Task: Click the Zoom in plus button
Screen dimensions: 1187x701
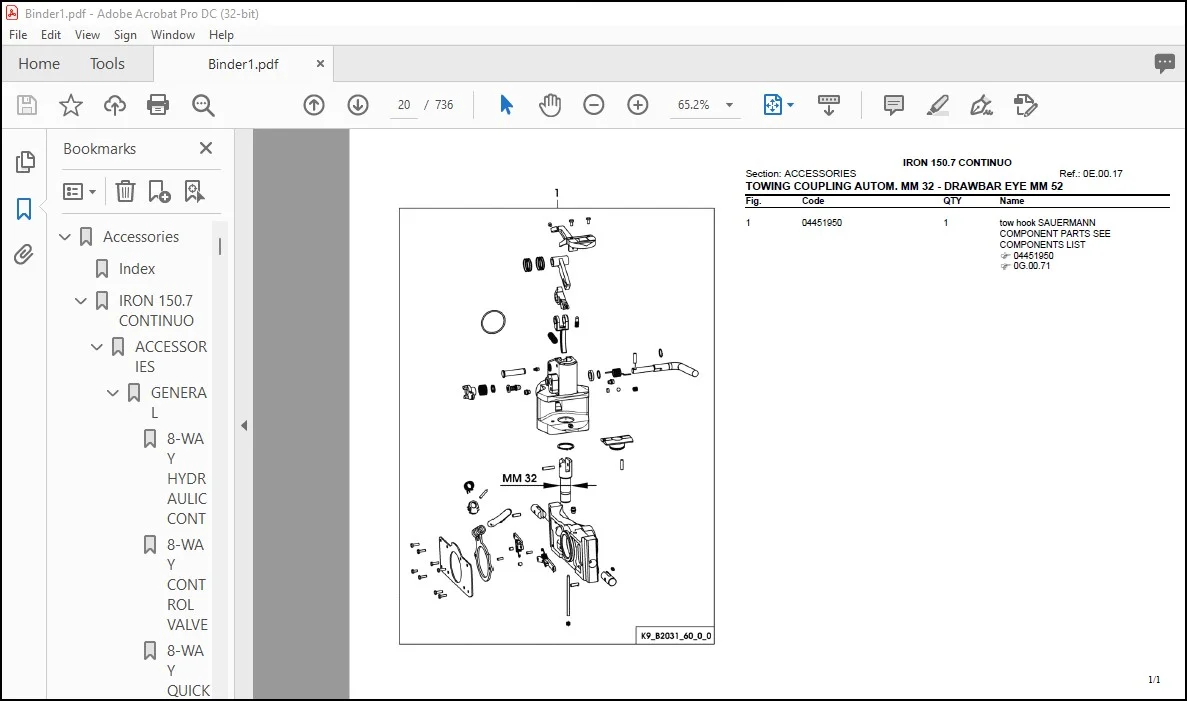Action: tap(637, 104)
